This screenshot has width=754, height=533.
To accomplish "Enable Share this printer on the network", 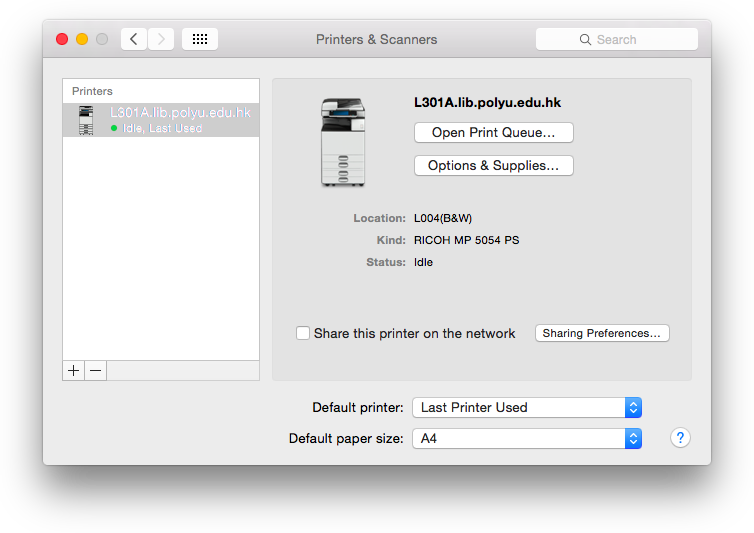I will point(303,333).
